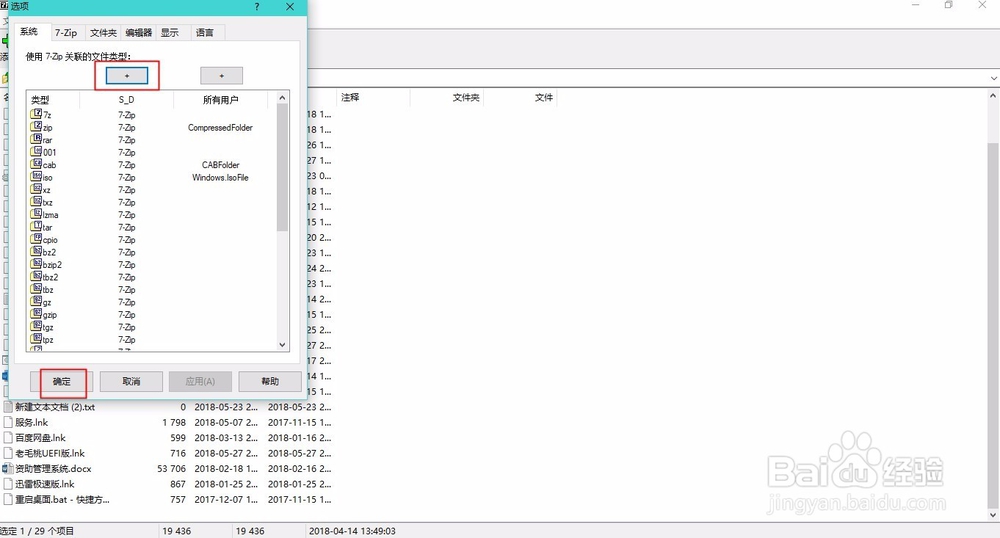Select the 新建文本文档 (2).txt file
1000x538 pixels.
(55, 407)
